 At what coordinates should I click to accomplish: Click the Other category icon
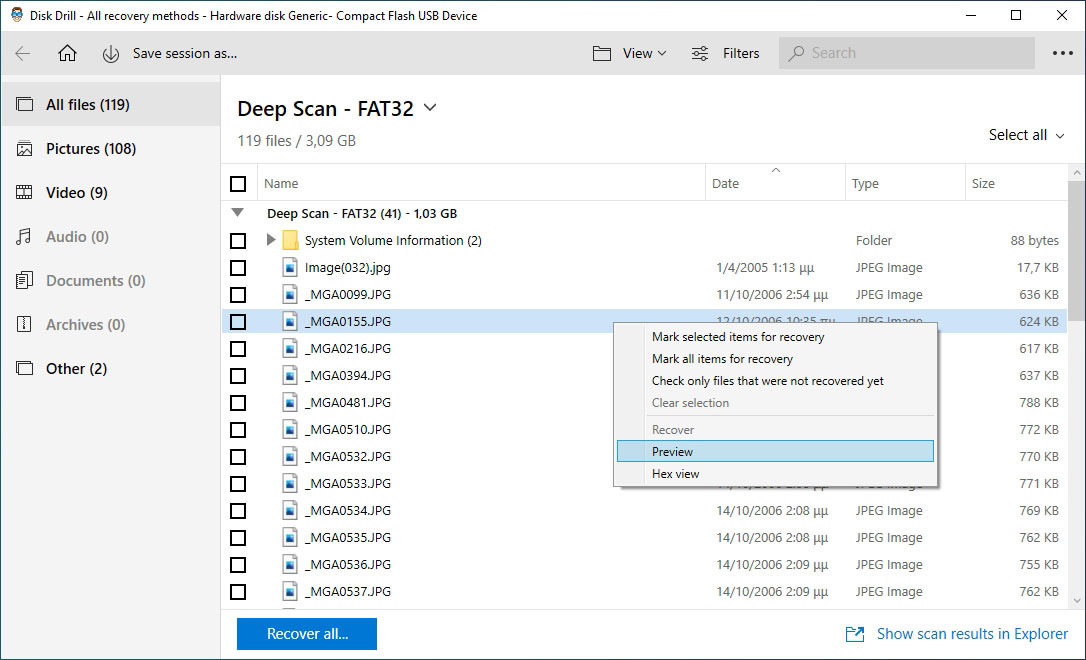pyautogui.click(x=24, y=368)
